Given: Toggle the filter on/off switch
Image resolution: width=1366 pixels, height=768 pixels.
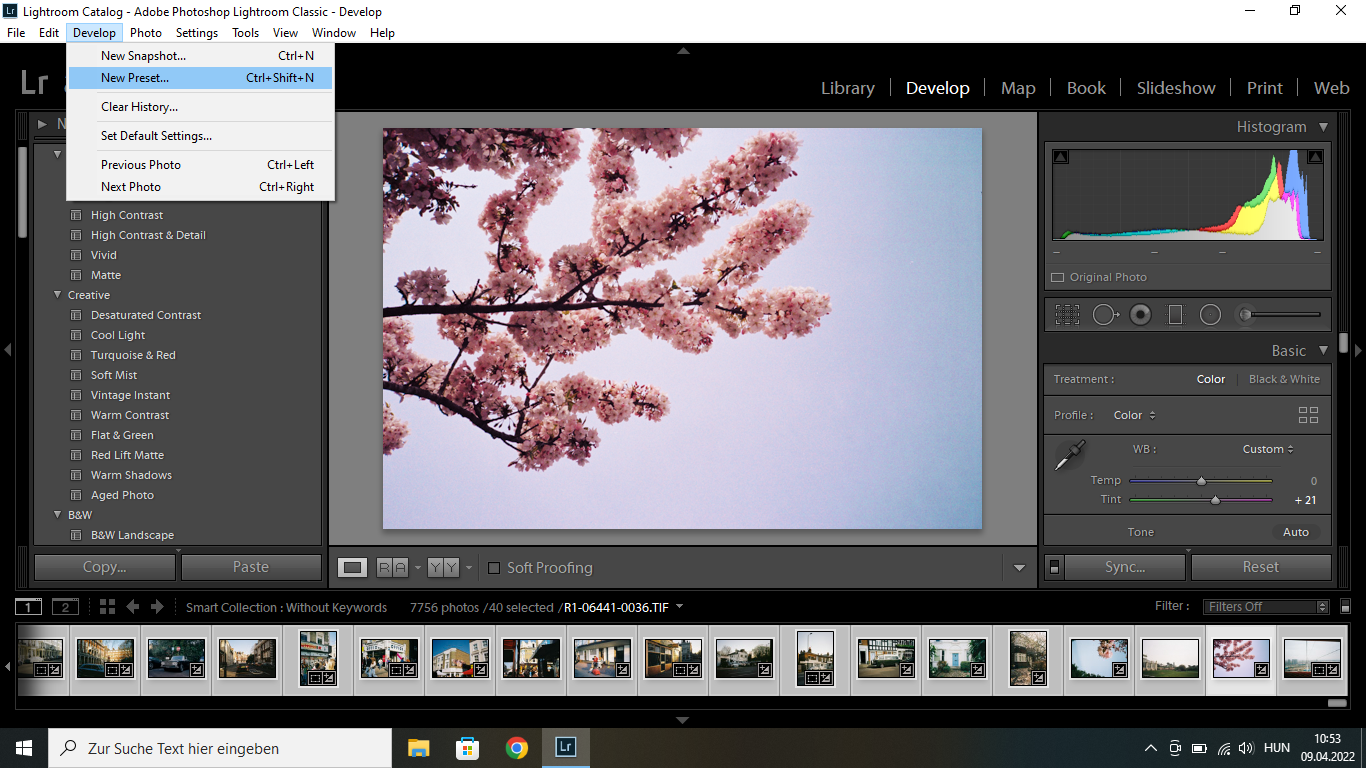Looking at the screenshot, I should coord(1343,606).
